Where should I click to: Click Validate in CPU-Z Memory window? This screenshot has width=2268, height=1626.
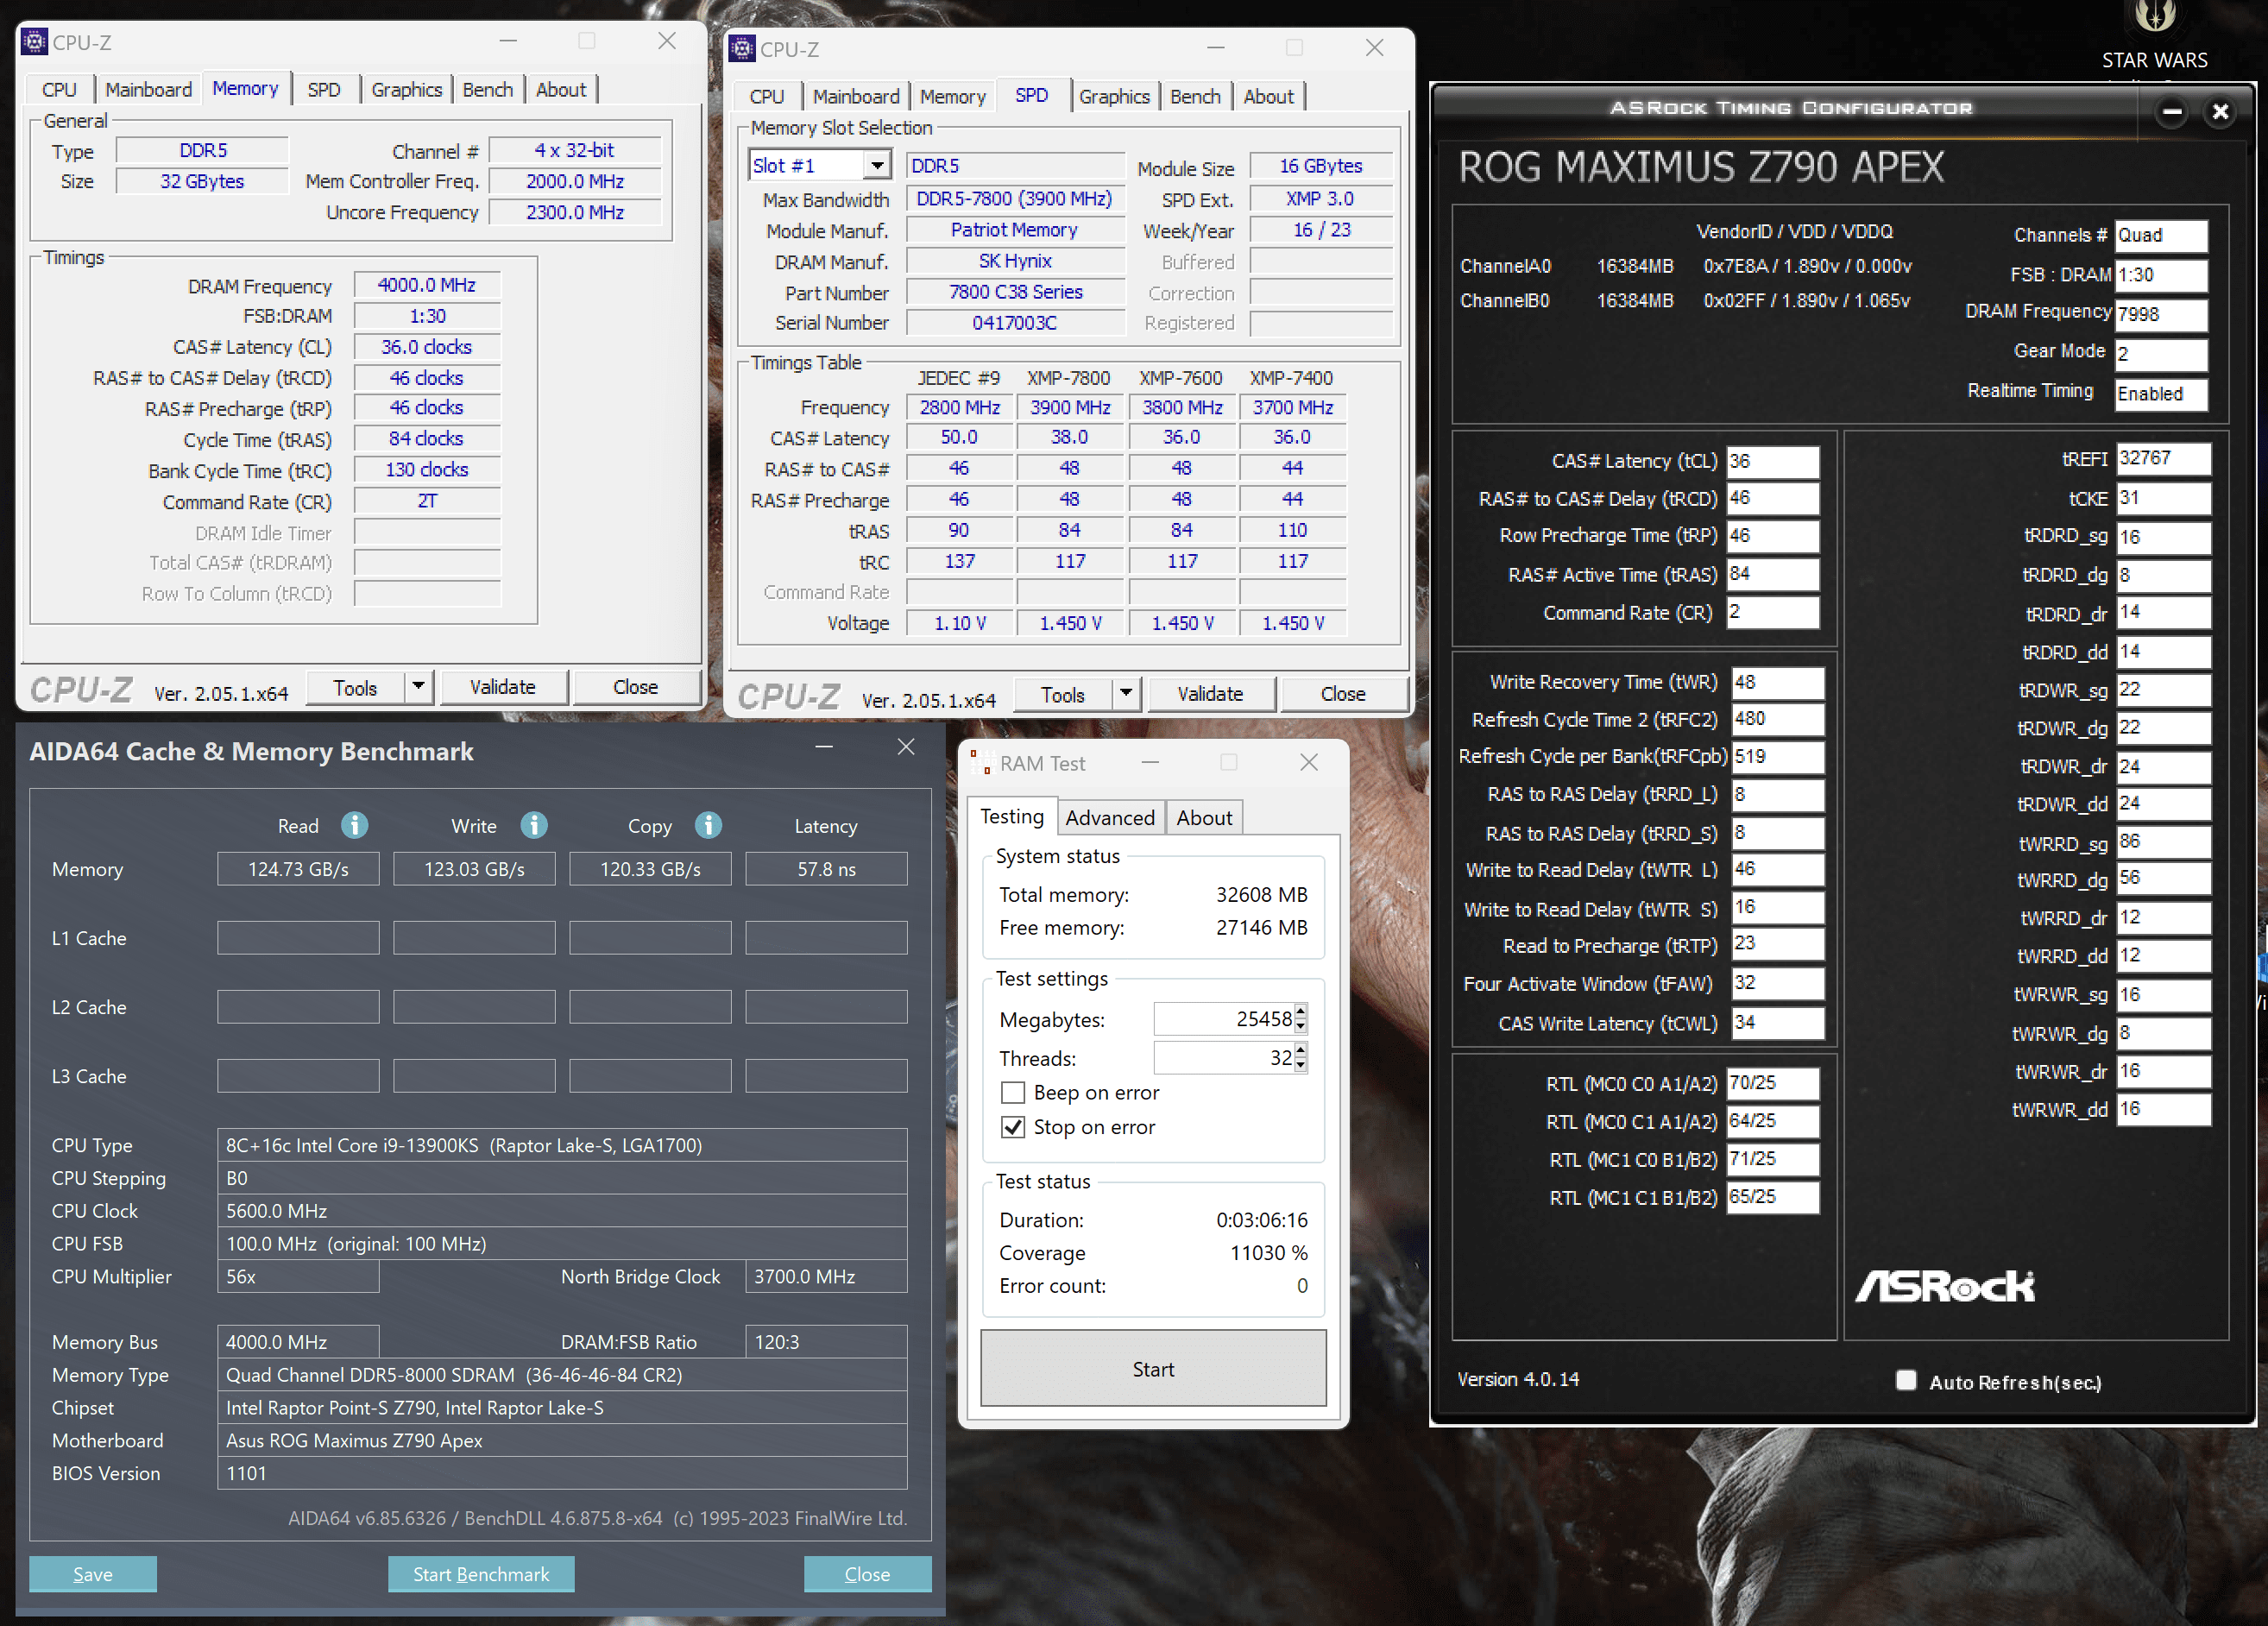(x=503, y=687)
